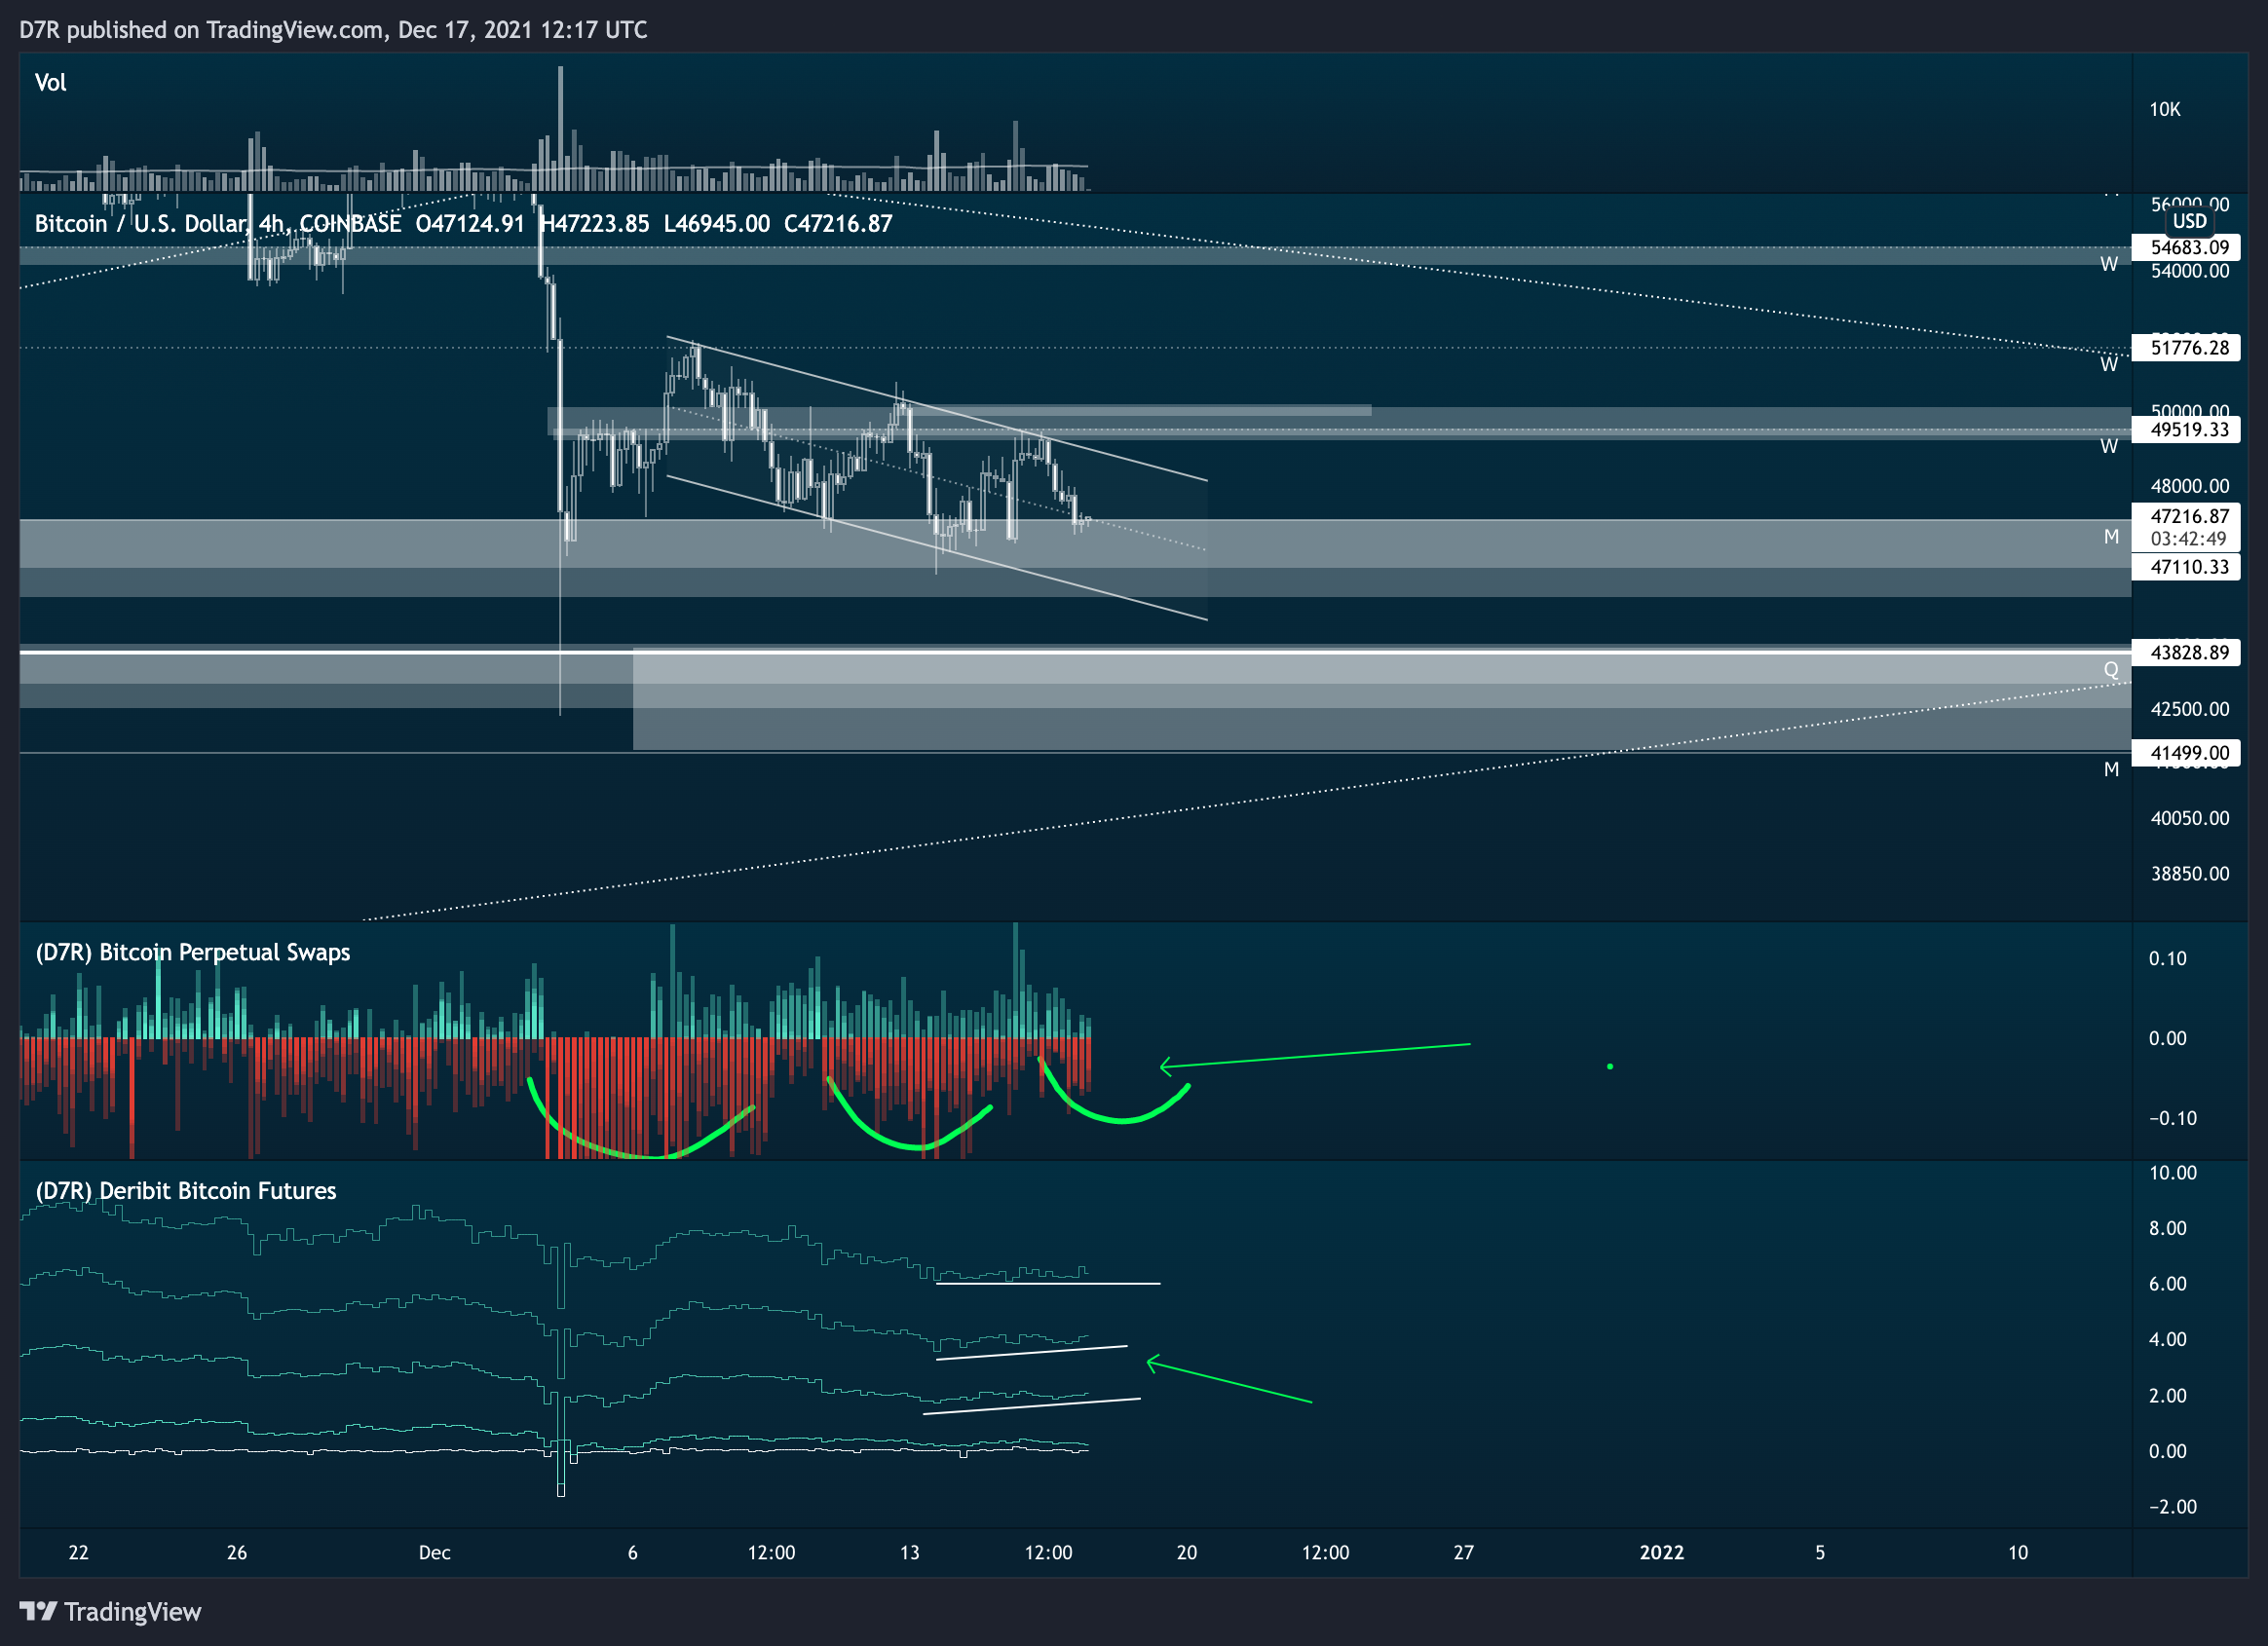Click the Q level marker near 43828.89

click(x=2111, y=670)
